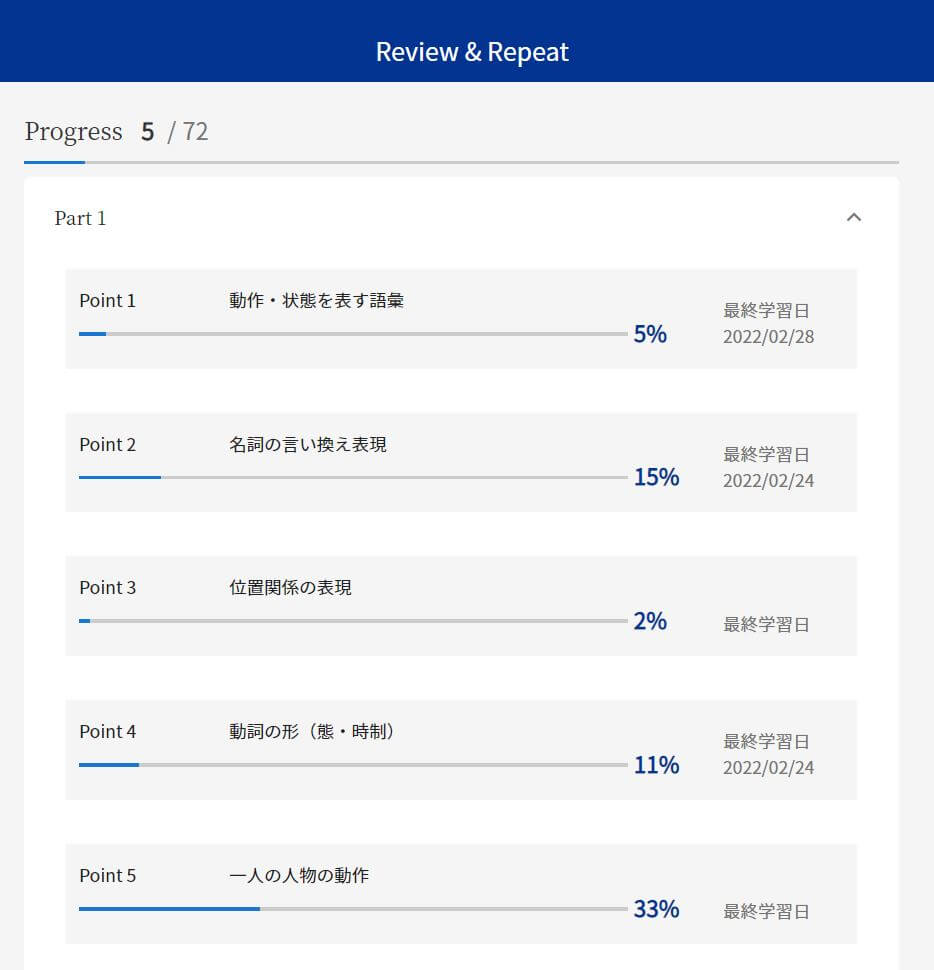Click the 2022/02/28 last study date
This screenshot has width=934, height=970.
pos(768,337)
